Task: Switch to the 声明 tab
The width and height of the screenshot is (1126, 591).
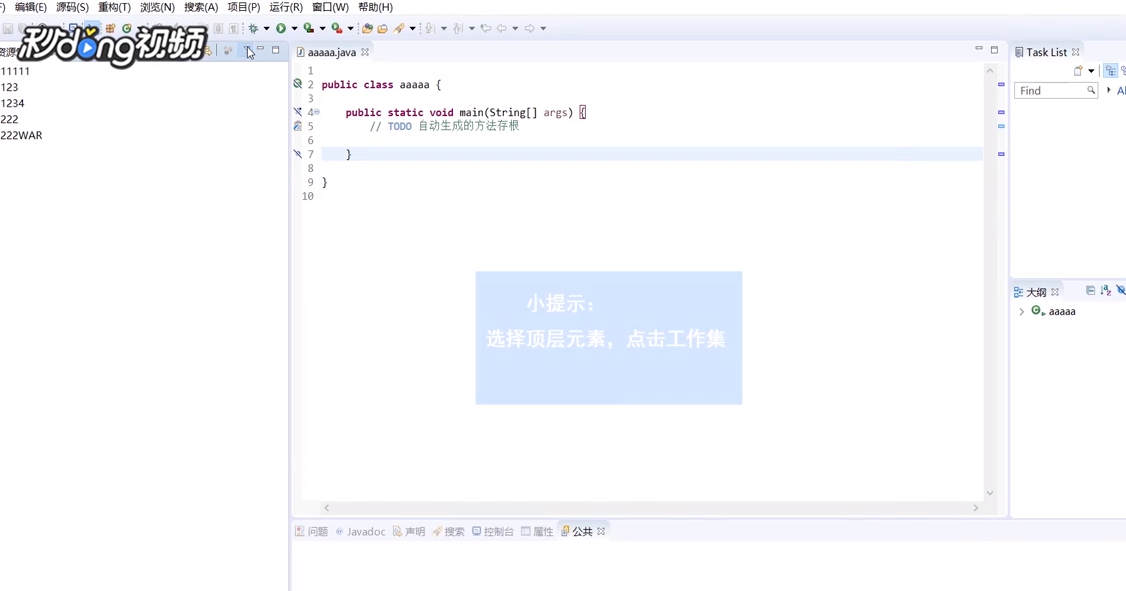Action: click(409, 531)
